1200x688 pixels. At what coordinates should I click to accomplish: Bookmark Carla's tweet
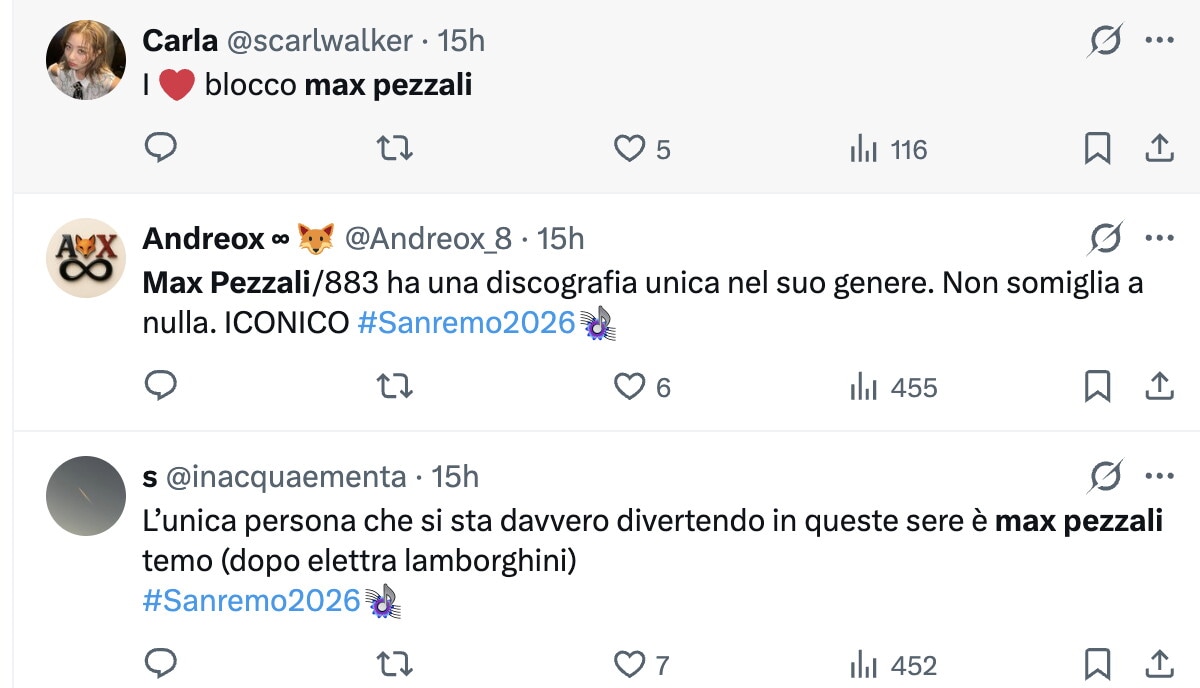[1097, 149]
